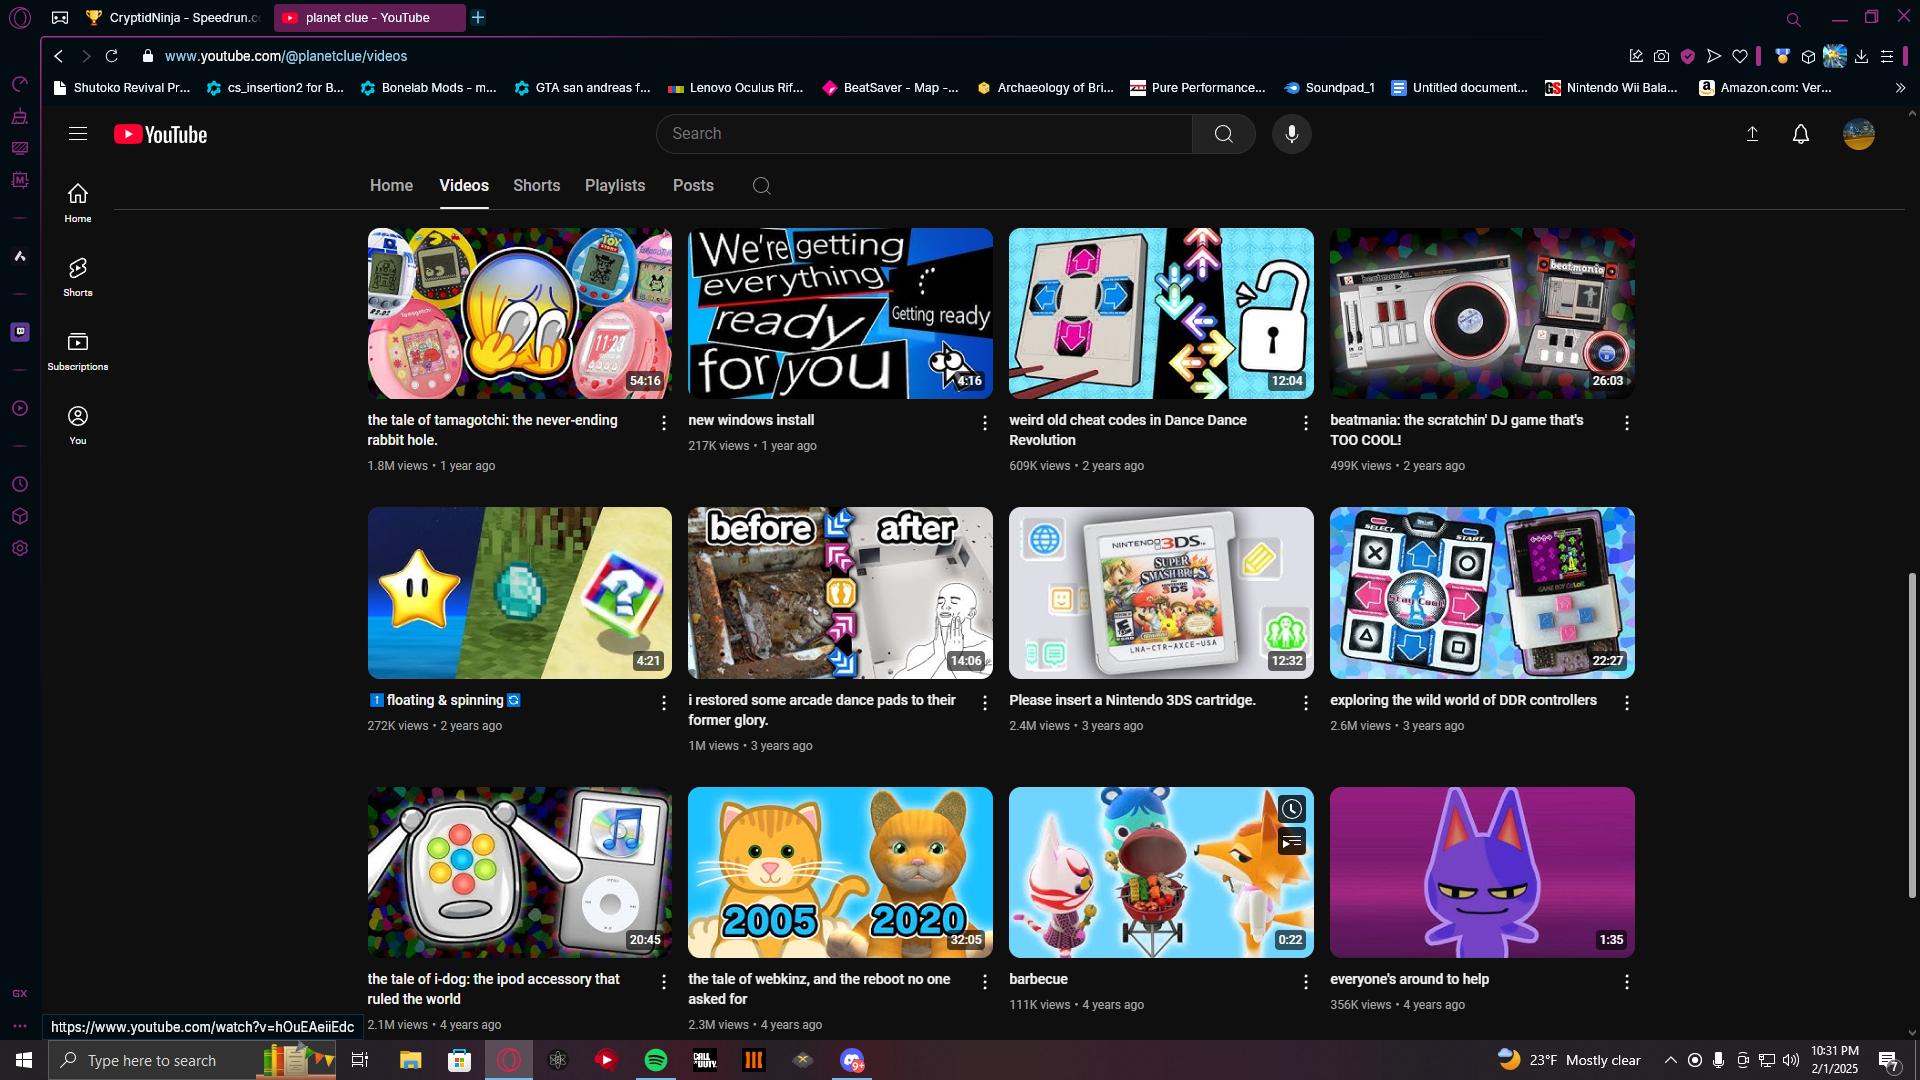Click the Watch later clock on the barbecue thumbnail
The width and height of the screenshot is (1920, 1080).
pyautogui.click(x=1291, y=809)
